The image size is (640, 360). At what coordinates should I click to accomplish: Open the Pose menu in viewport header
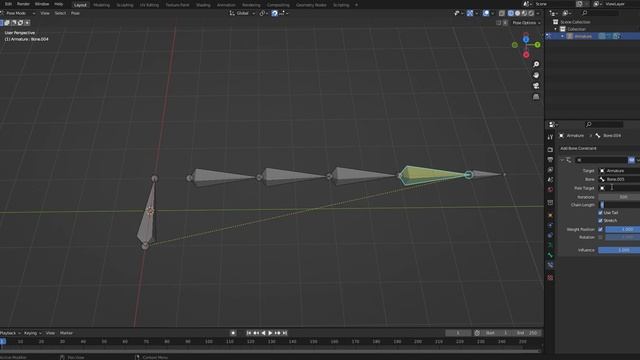pos(76,13)
